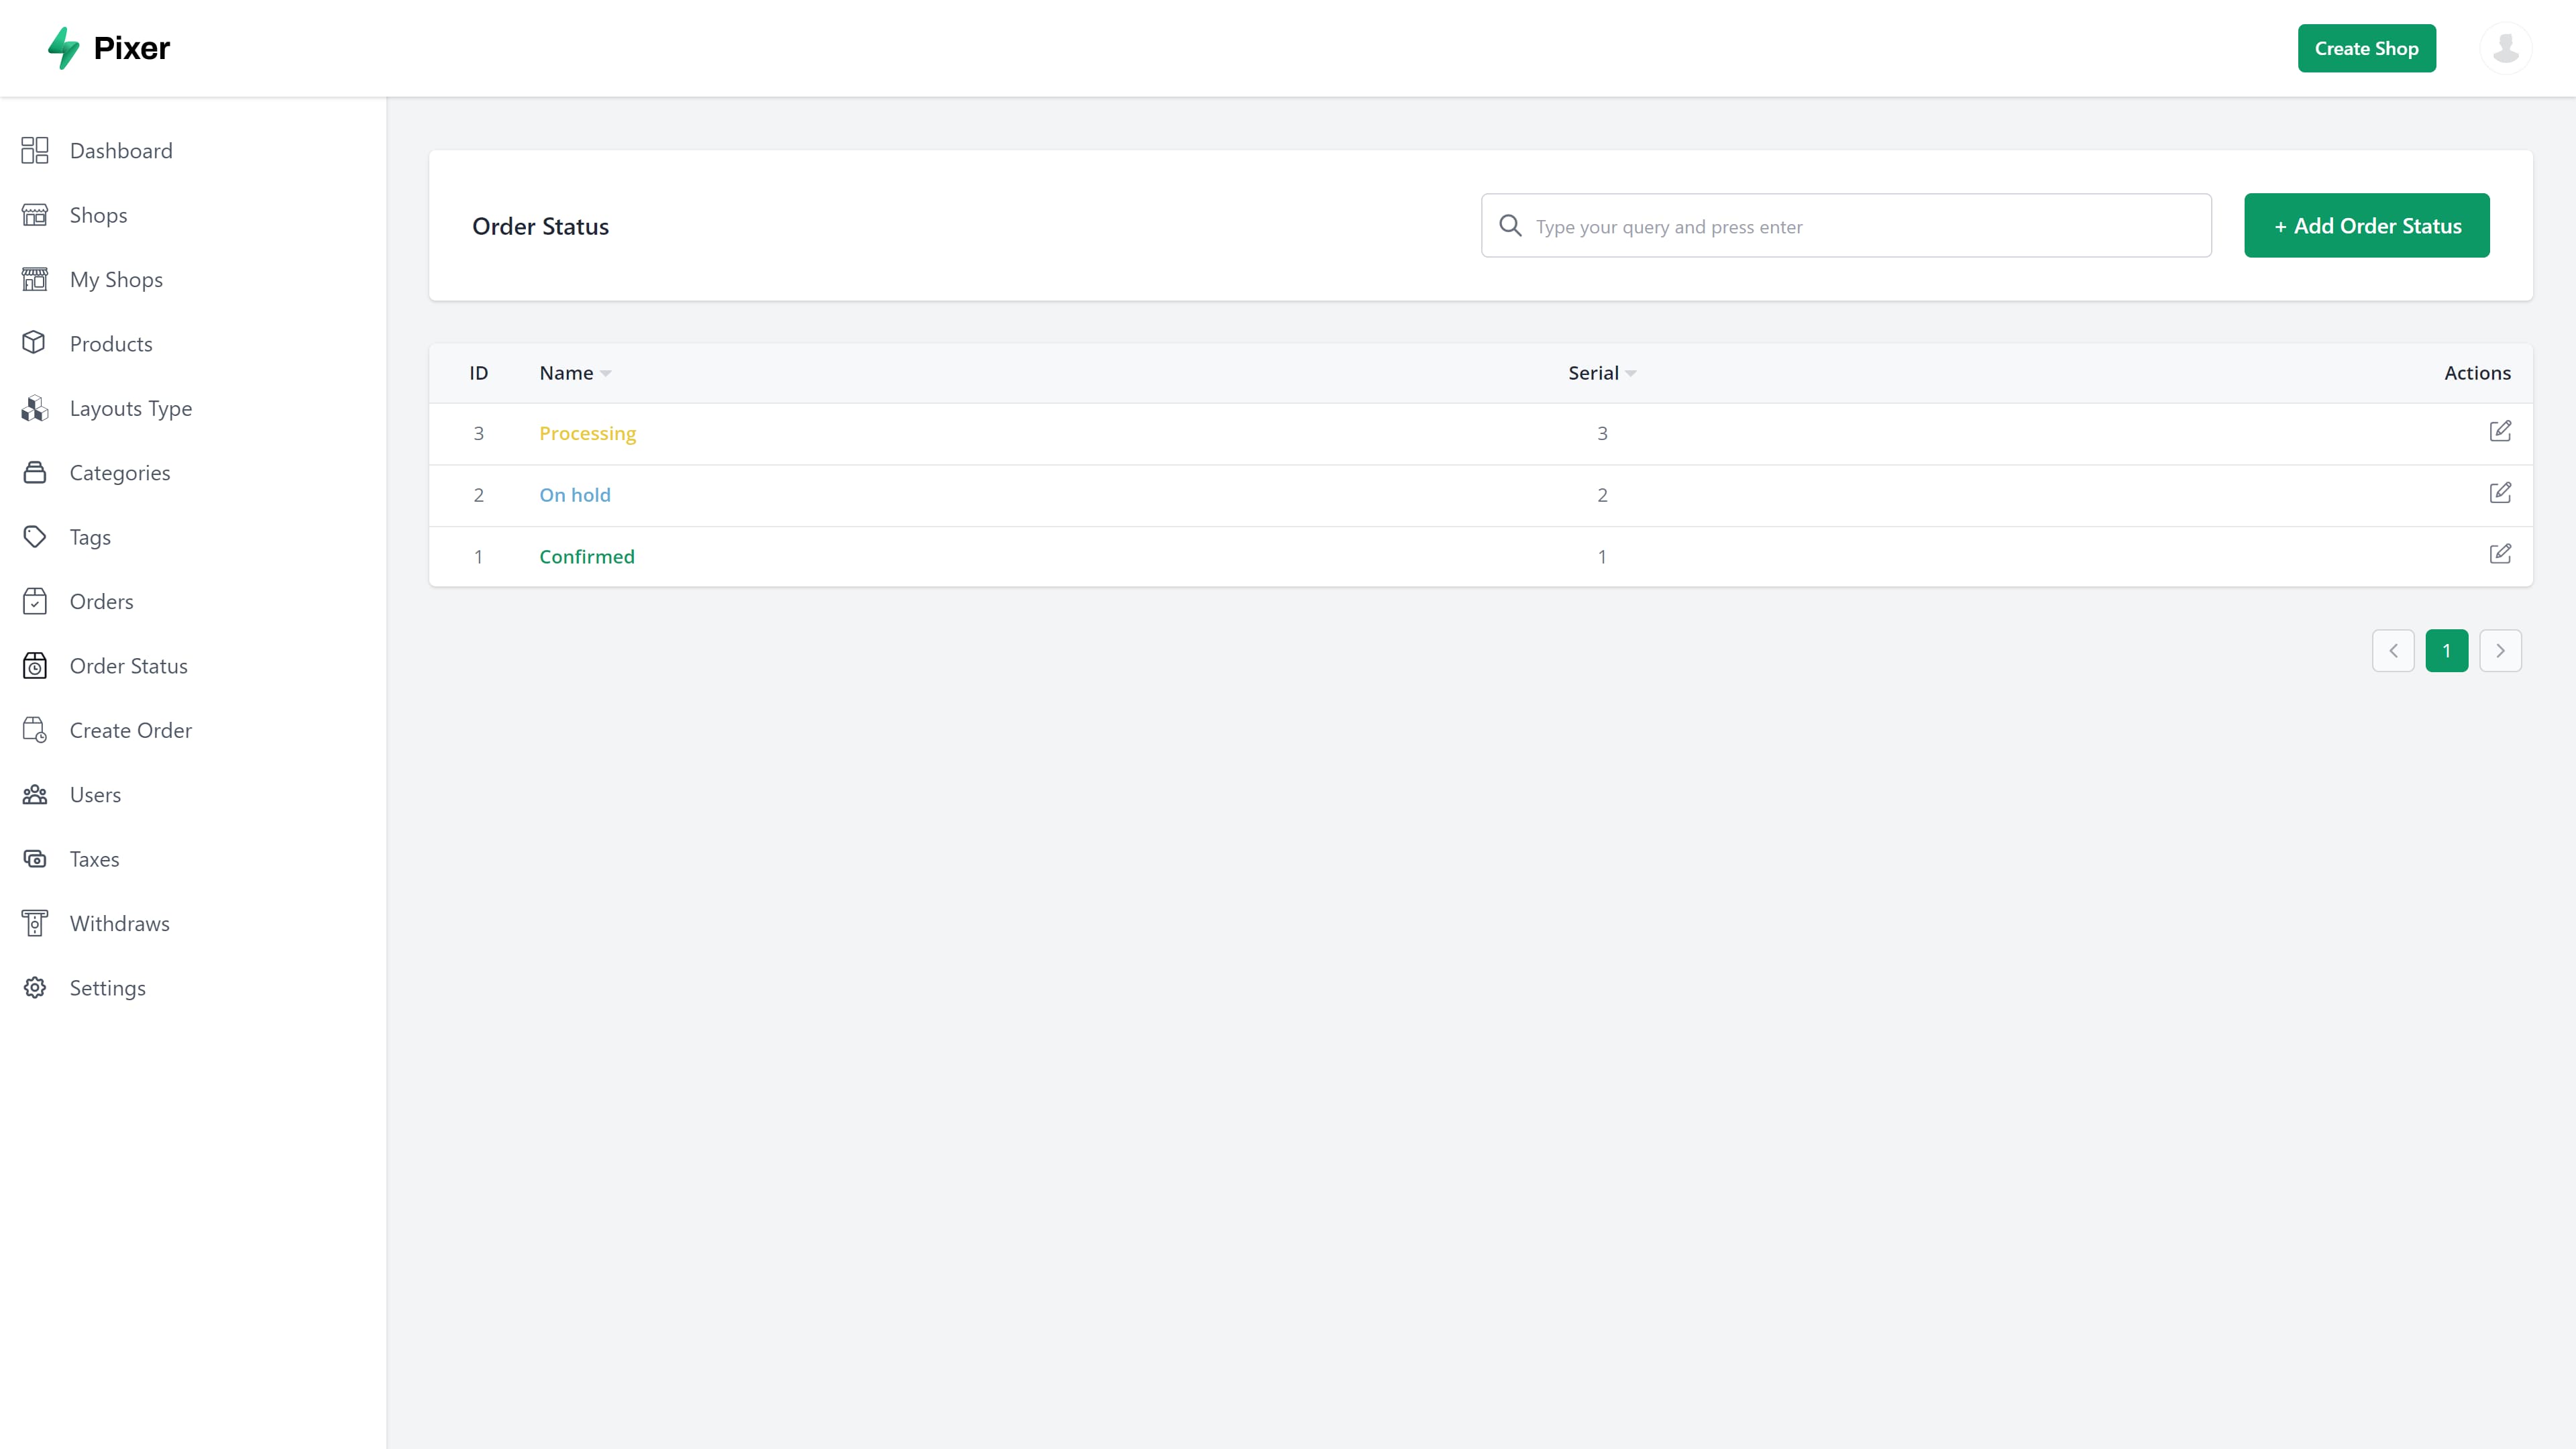Viewport: 2576px width, 1449px height.
Task: Select the Shops storefront icon
Action: click(34, 214)
